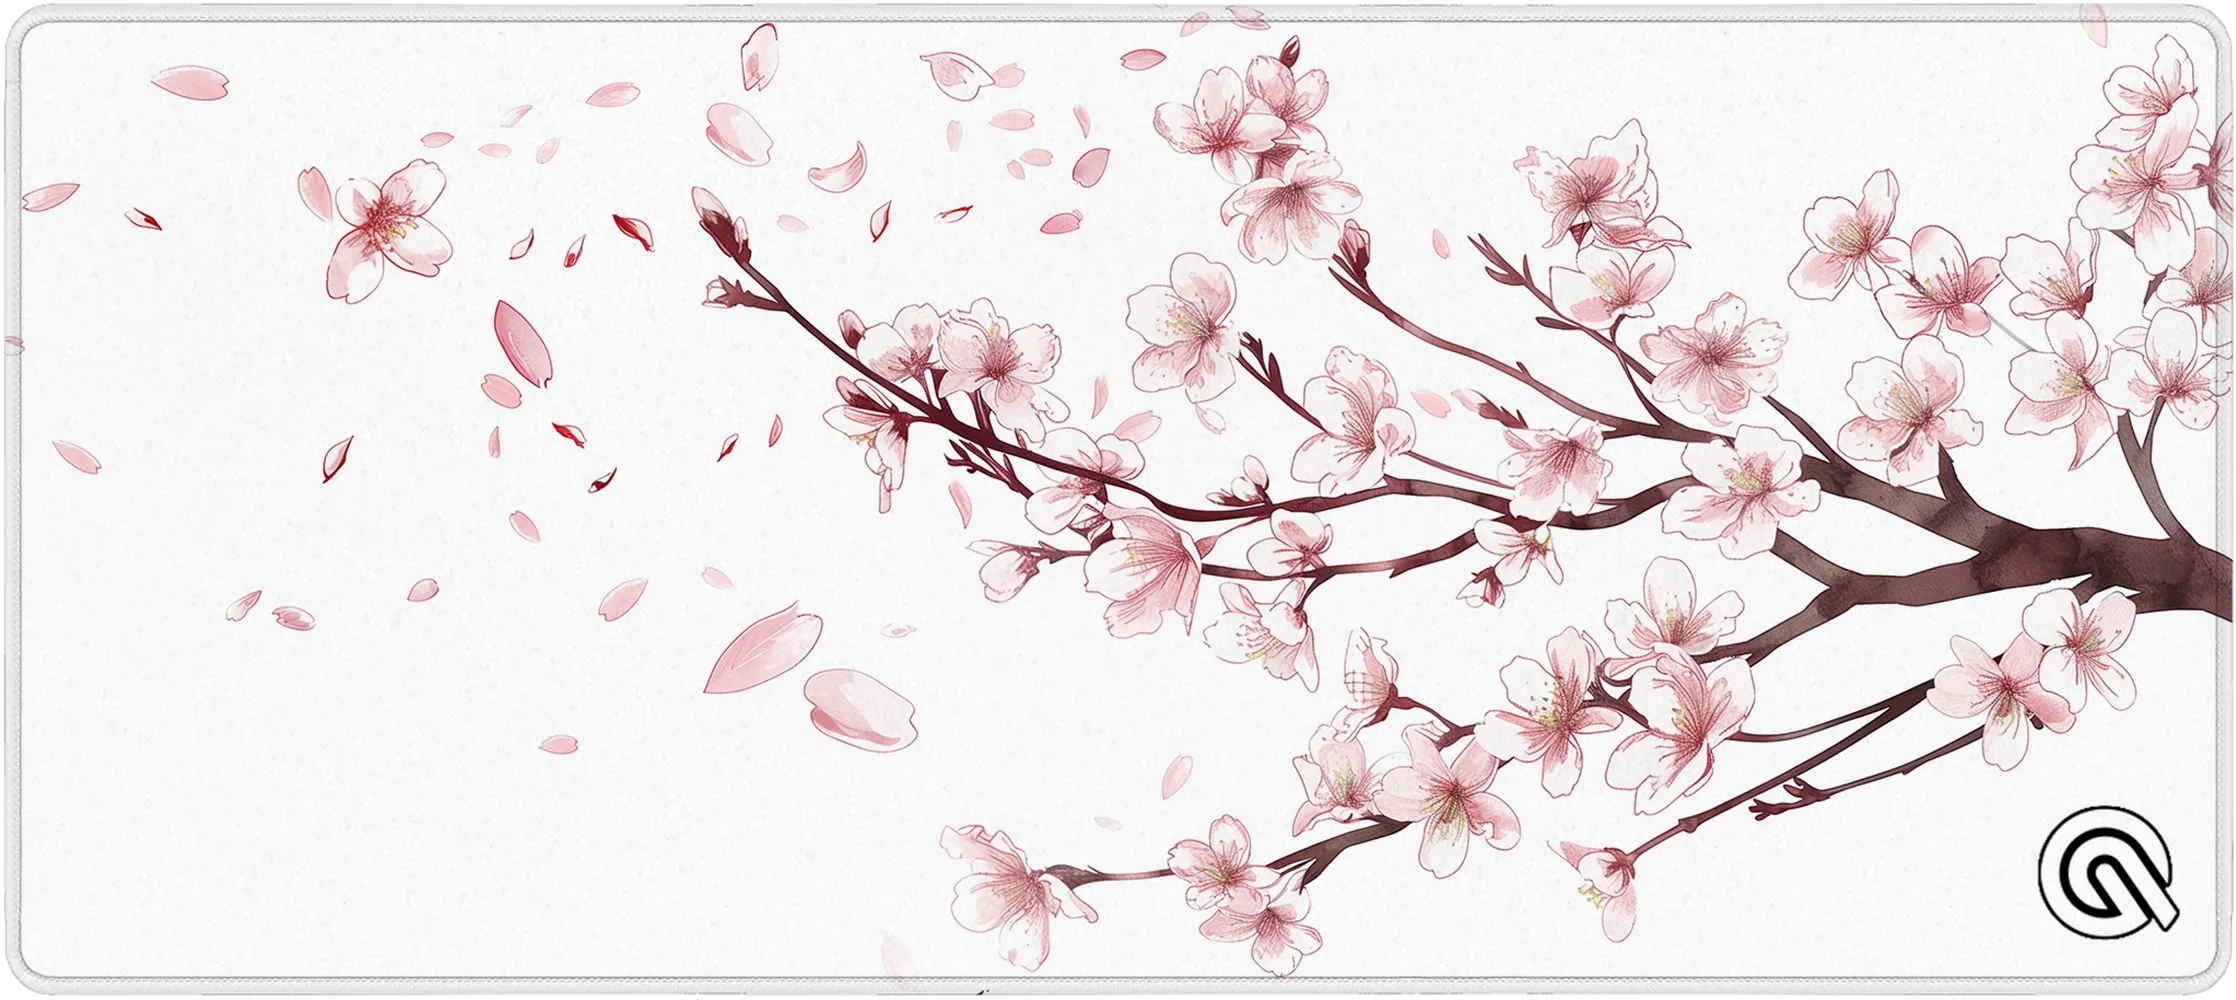Click the pink petal at left-middle near the edge
The image size is (2236, 1000).
(x=76, y=456)
